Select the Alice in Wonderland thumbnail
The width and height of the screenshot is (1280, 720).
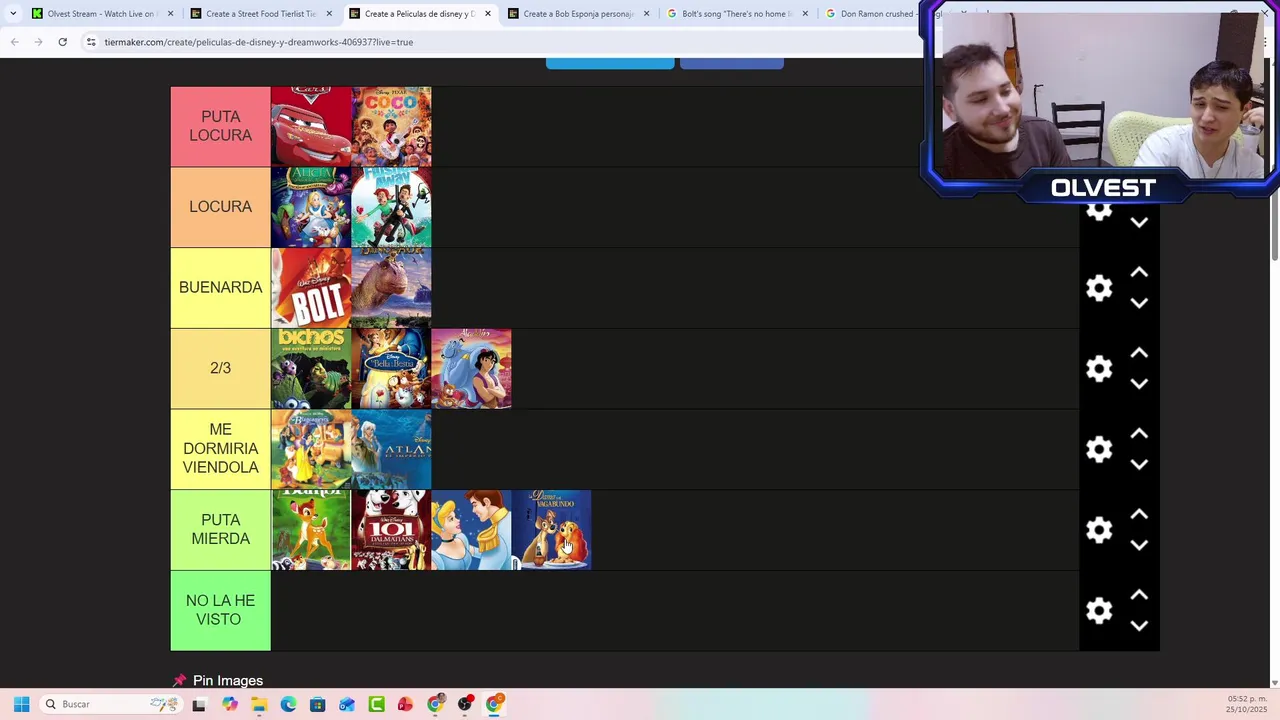pos(311,207)
